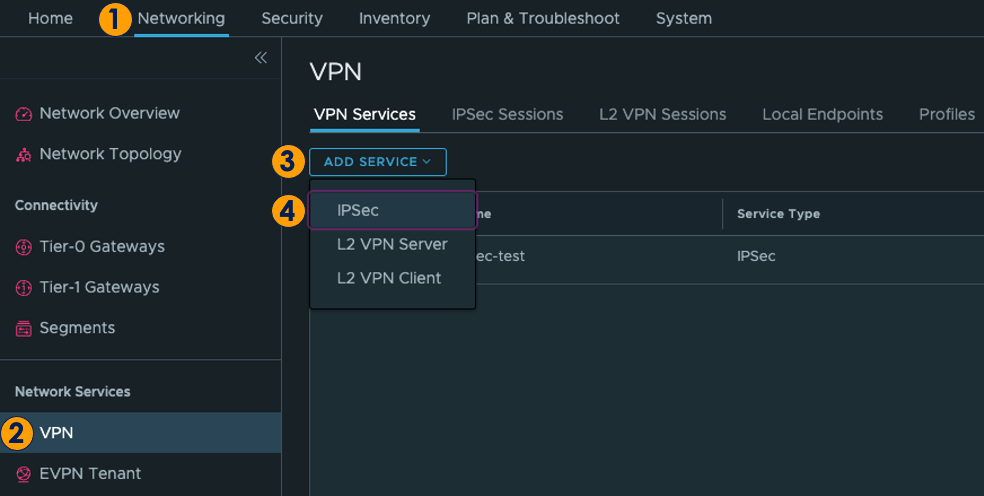Image resolution: width=984 pixels, height=496 pixels.
Task: Navigate to Tier-0 Gateways
Action: pos(102,247)
